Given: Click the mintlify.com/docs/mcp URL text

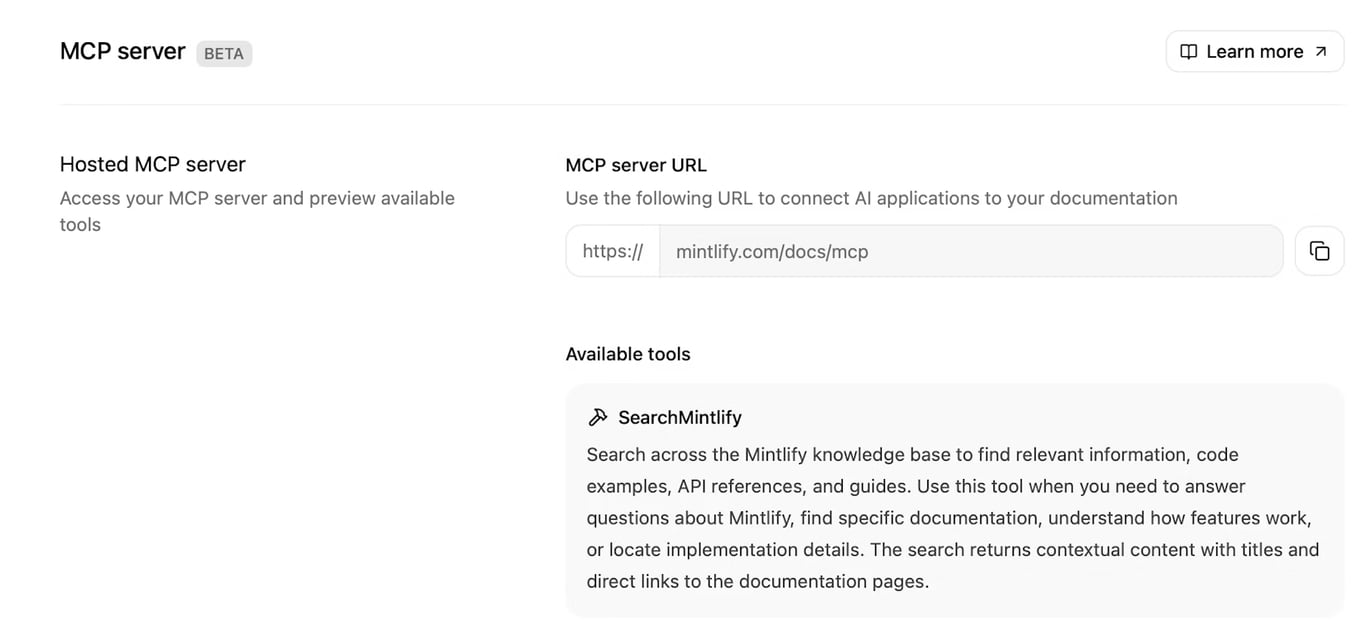Looking at the screenshot, I should (771, 251).
